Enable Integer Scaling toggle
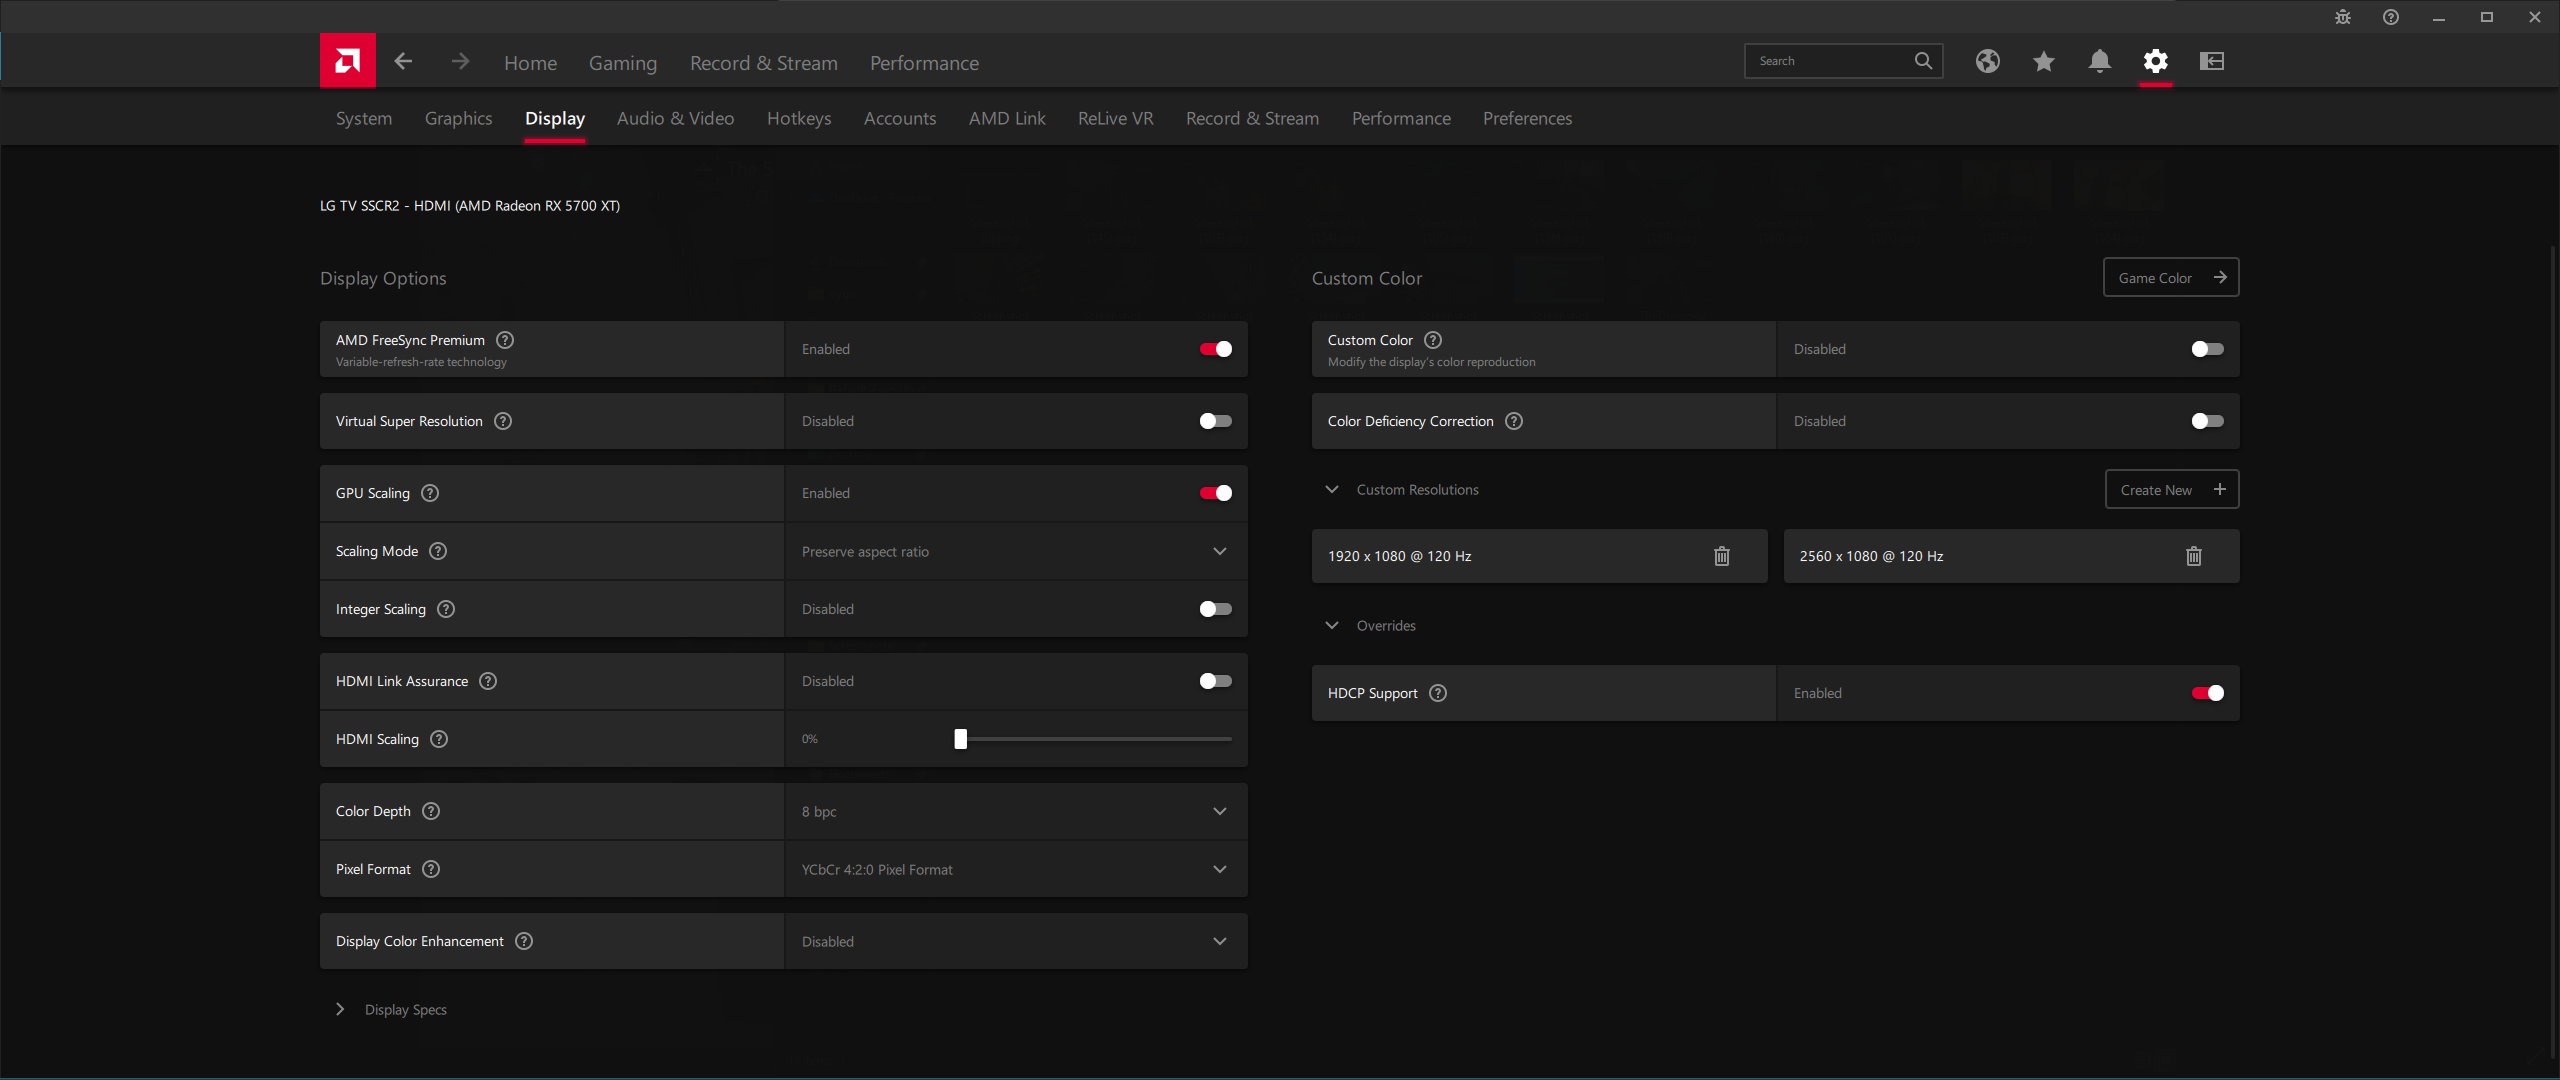This screenshot has width=2560, height=1080. [1216, 609]
